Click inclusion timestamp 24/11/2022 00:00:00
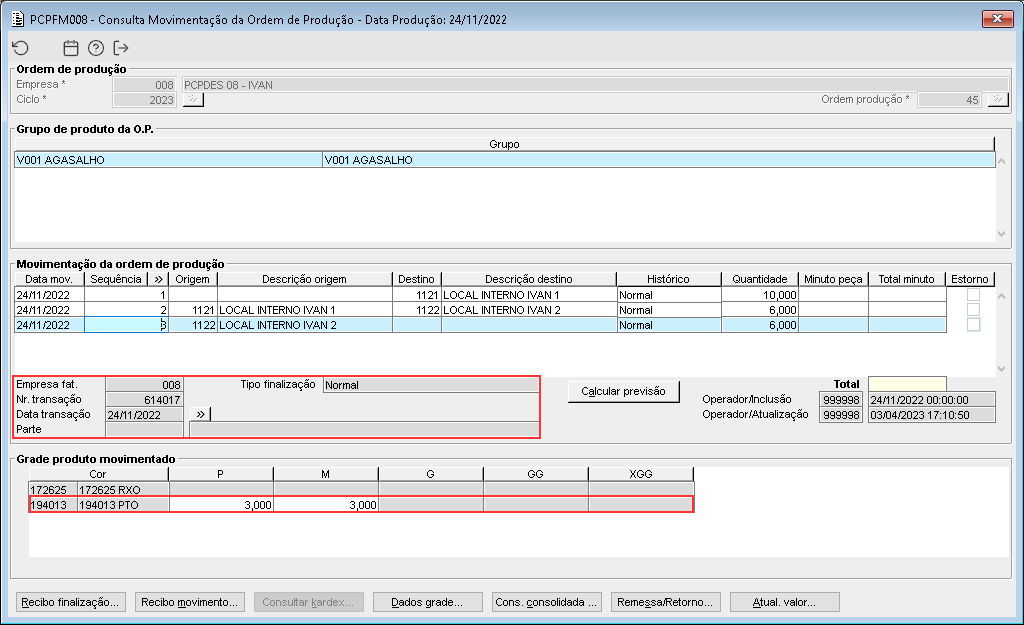 pos(932,400)
